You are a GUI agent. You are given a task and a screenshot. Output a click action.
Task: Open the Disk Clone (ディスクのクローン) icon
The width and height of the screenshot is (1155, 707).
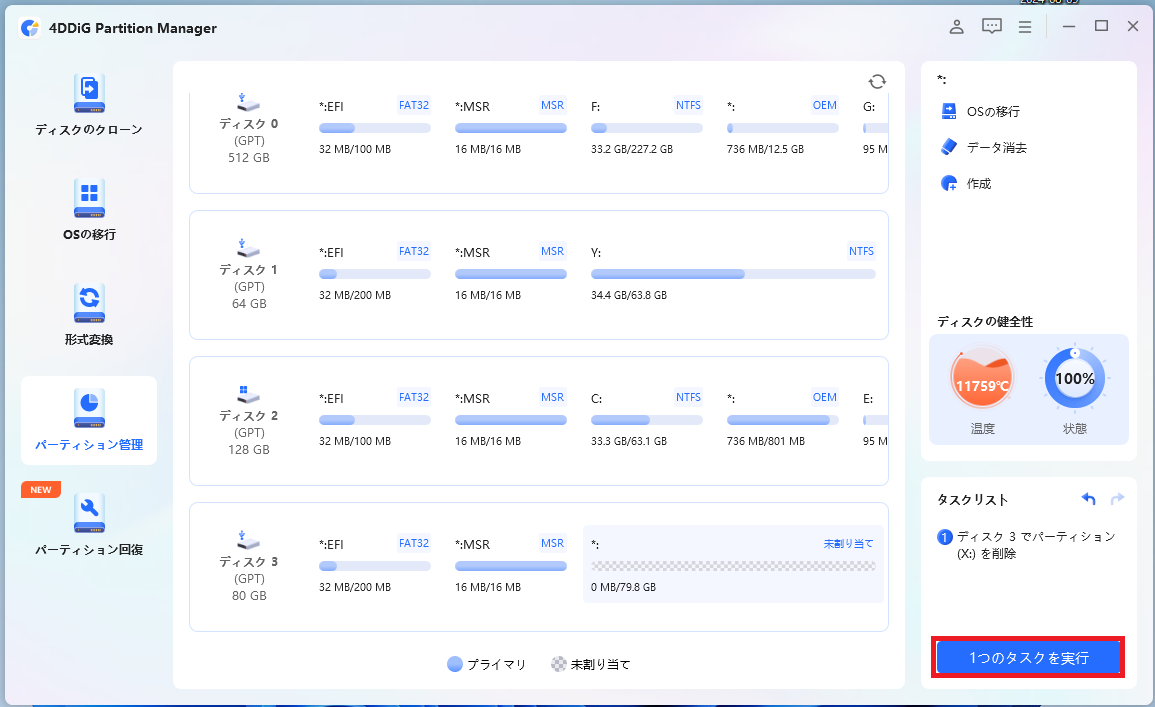coord(89,94)
